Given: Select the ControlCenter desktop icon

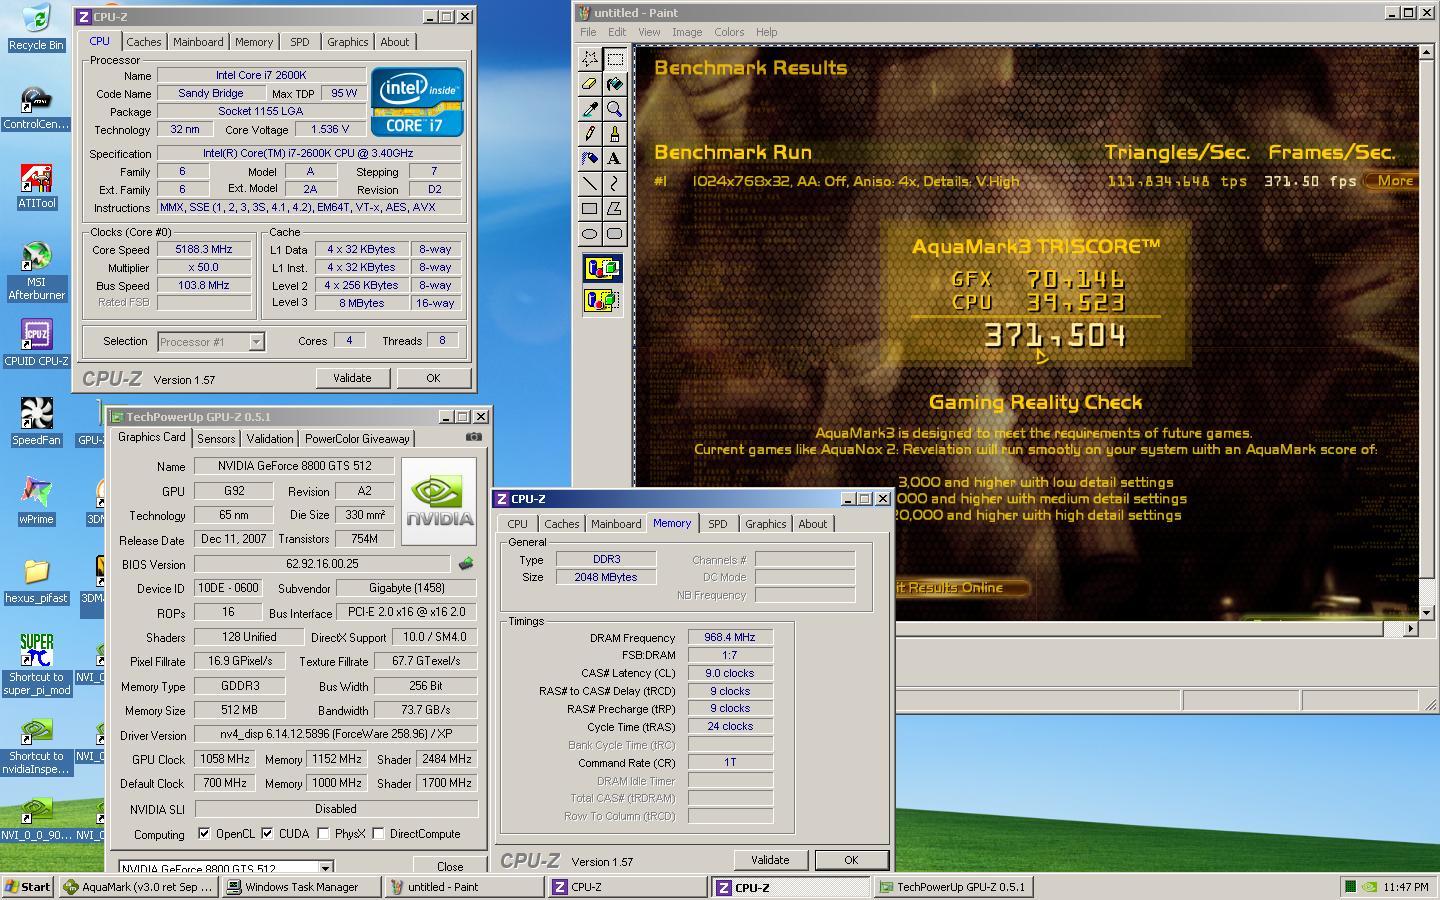Looking at the screenshot, I should [36, 109].
